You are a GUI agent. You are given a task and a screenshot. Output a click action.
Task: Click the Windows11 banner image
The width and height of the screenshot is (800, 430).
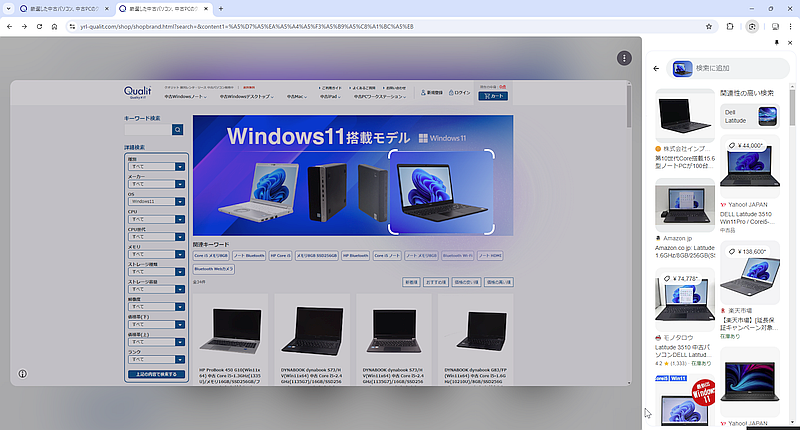click(x=353, y=175)
